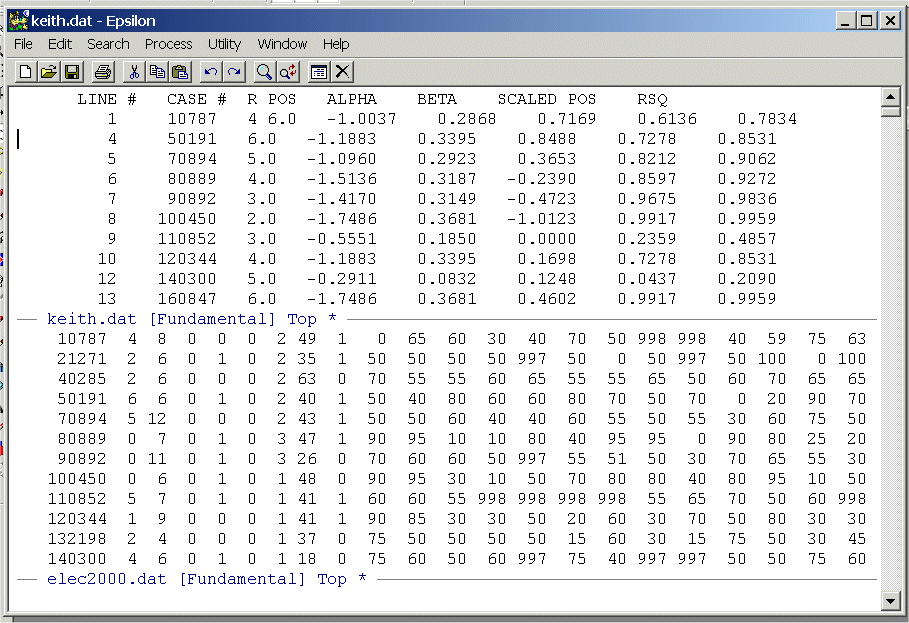Paste using the clipboard icon
Screen dimensions: 909x623
click(180, 71)
